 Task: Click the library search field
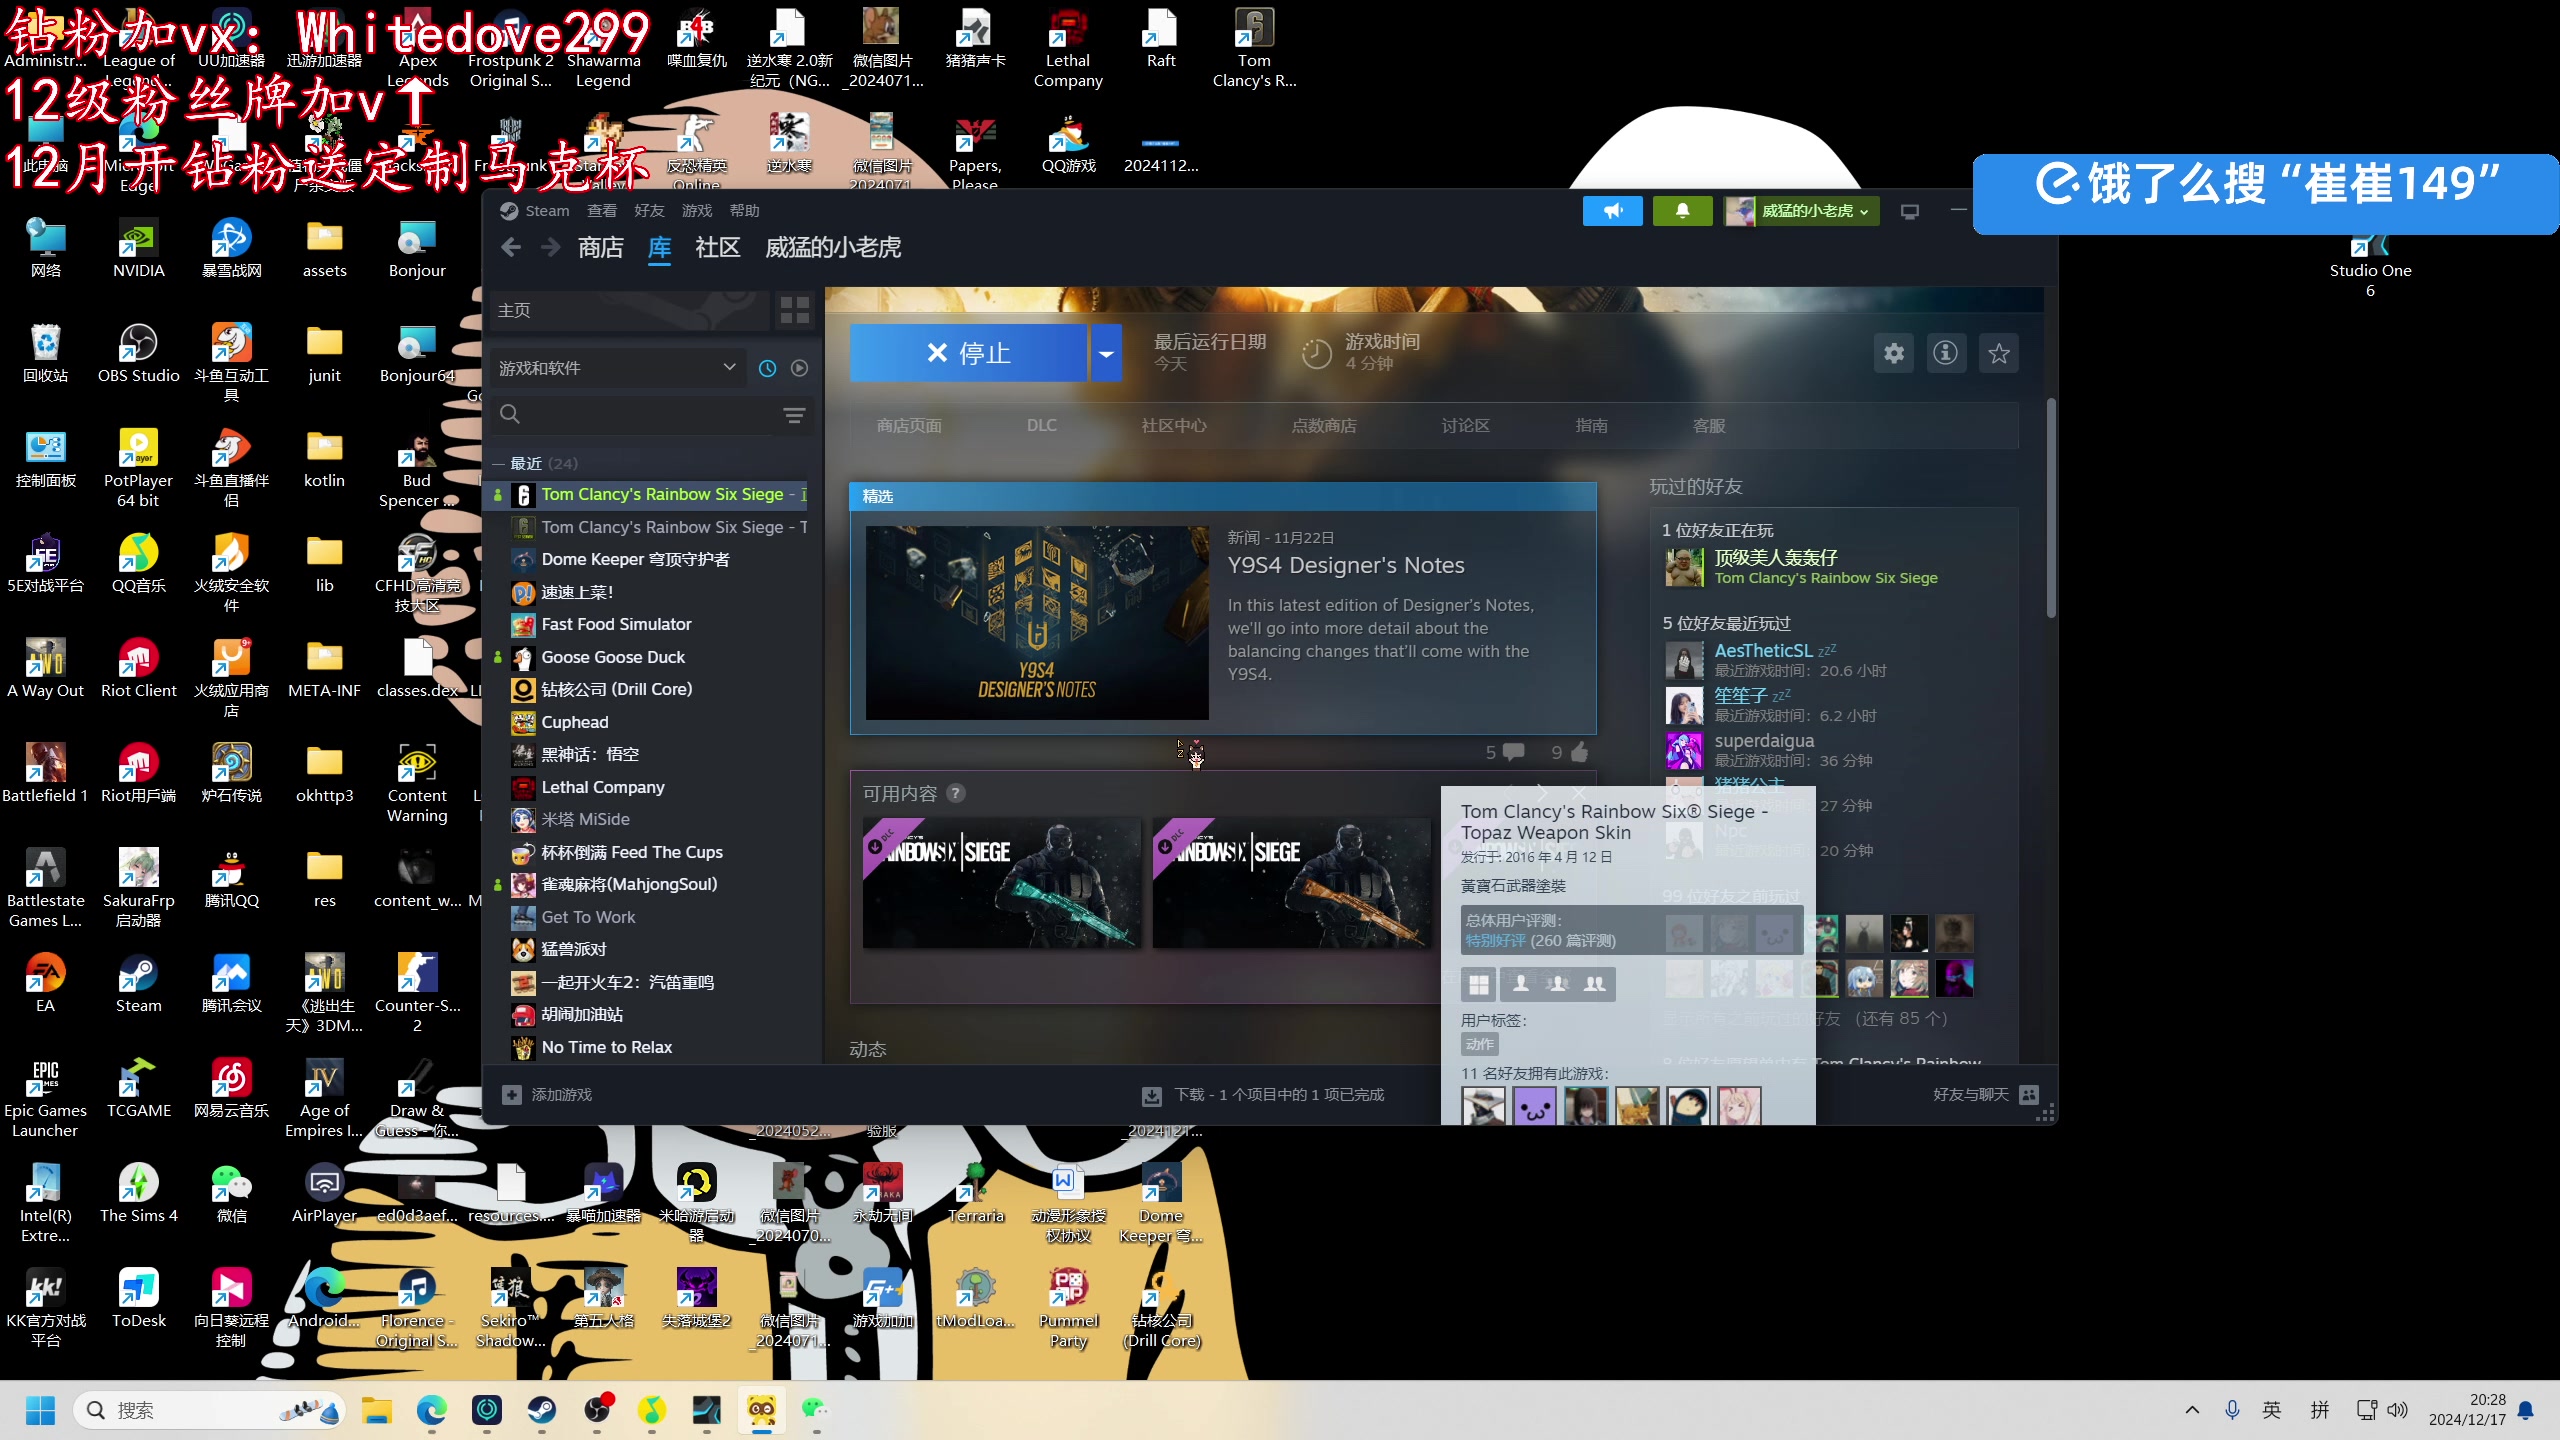coord(648,414)
